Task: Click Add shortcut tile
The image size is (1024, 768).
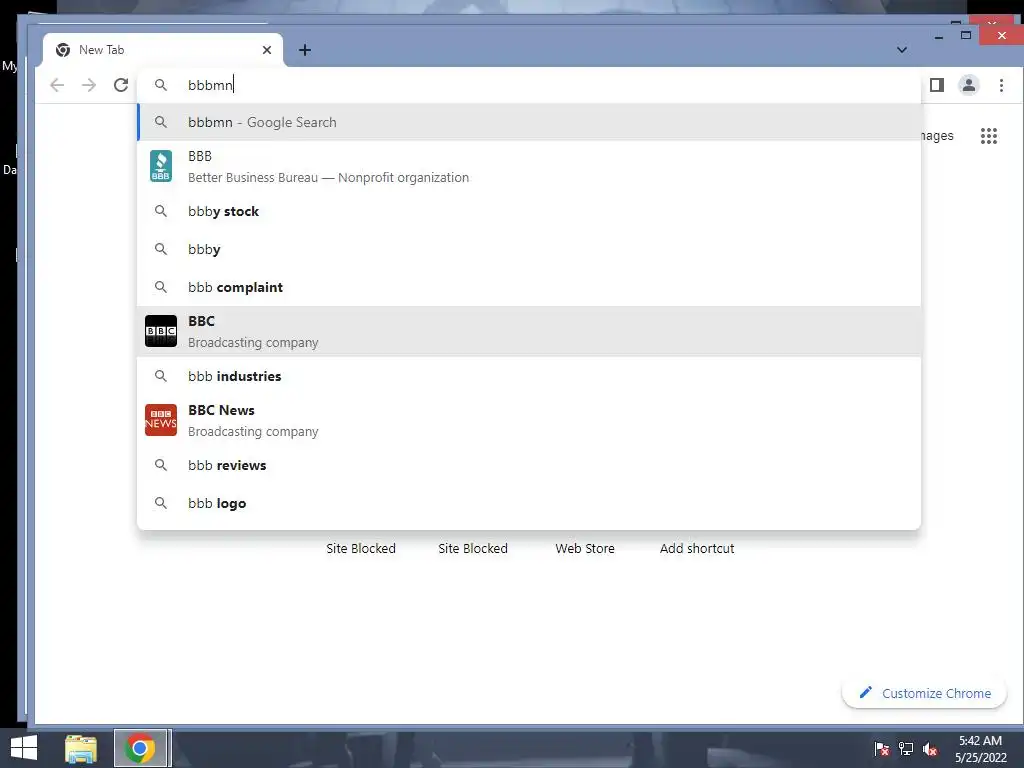Action: point(697,549)
